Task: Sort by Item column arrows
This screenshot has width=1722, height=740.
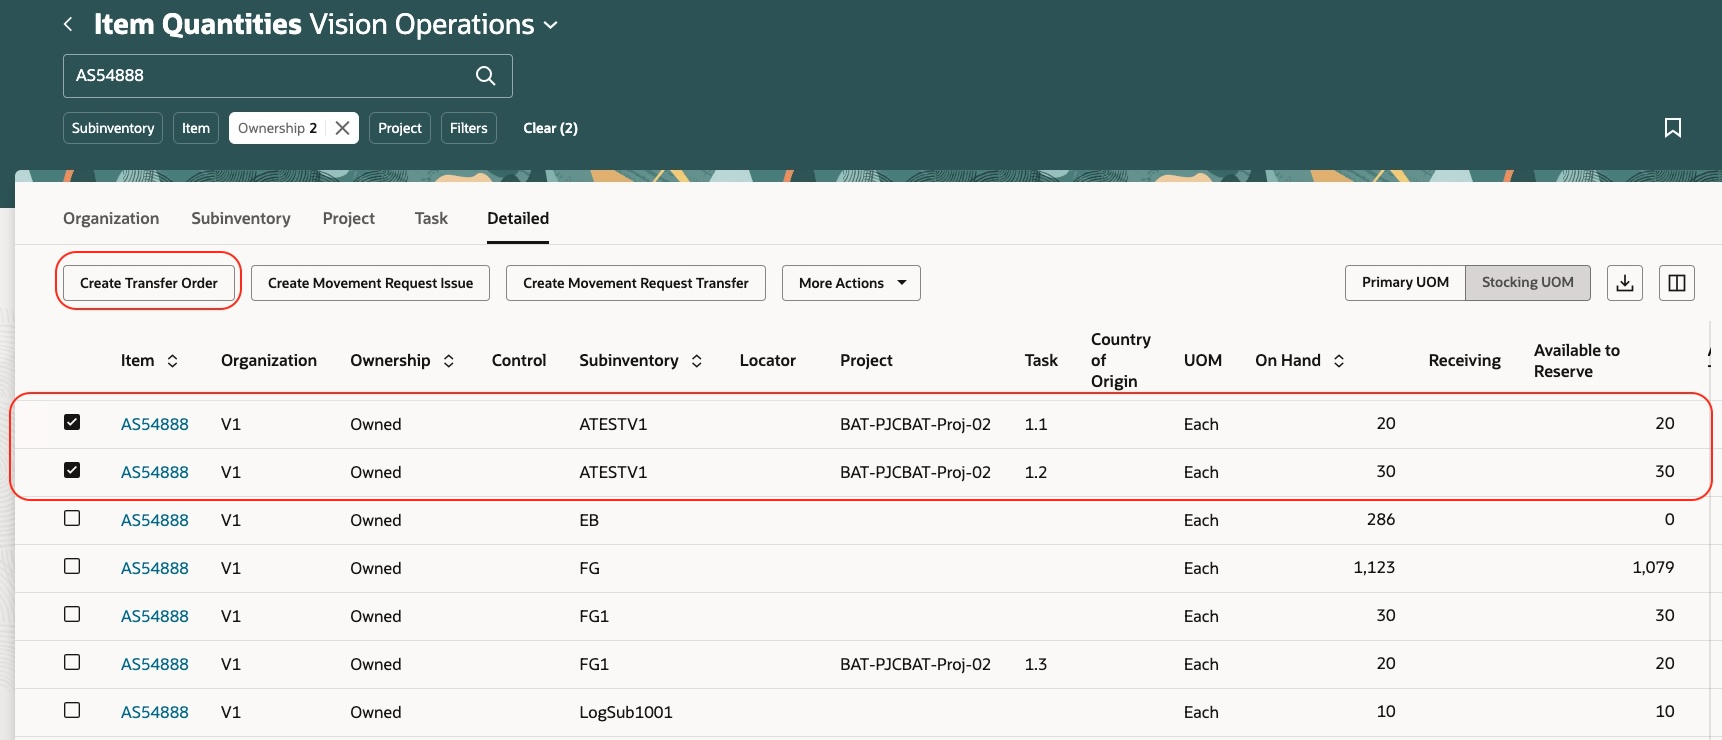Action: pos(172,361)
